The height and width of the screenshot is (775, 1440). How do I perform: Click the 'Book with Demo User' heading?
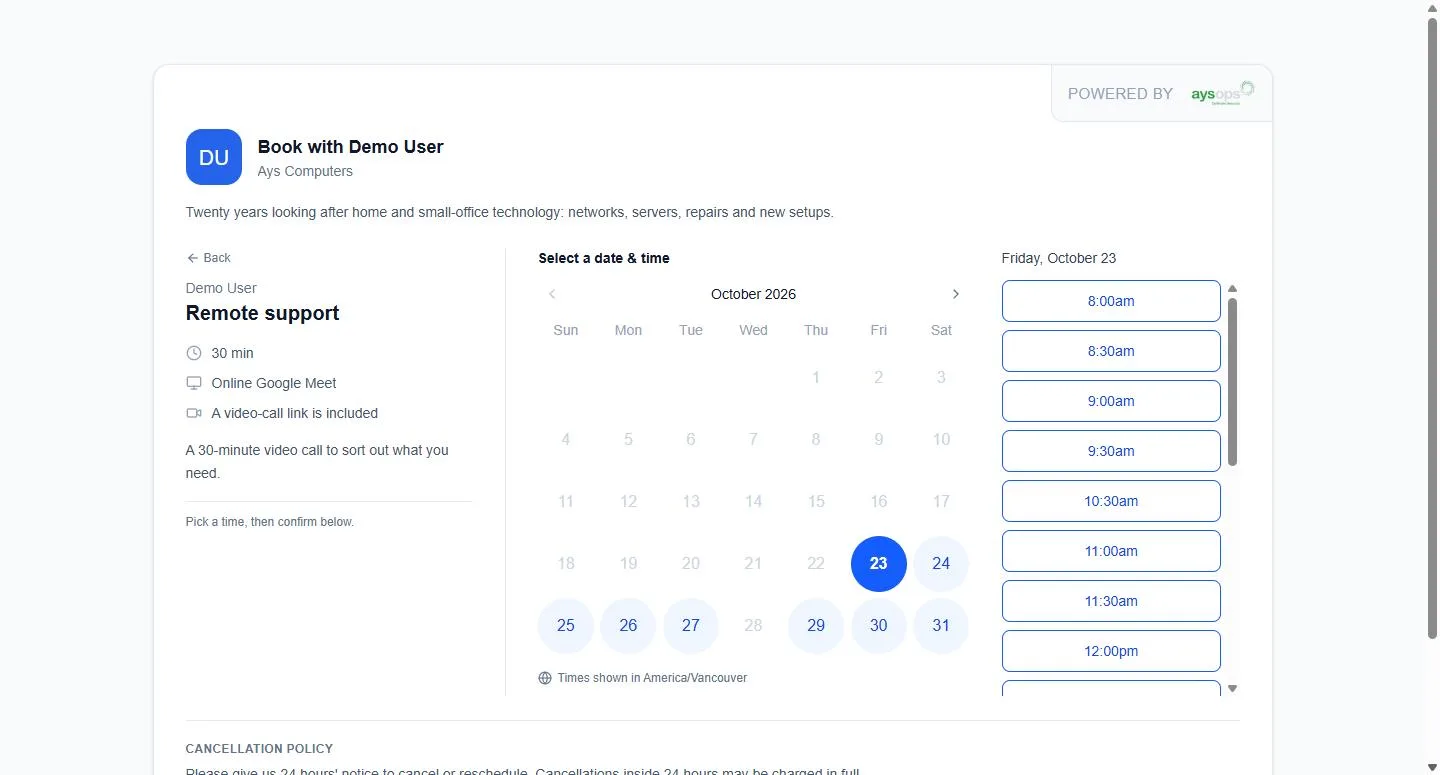[351, 147]
